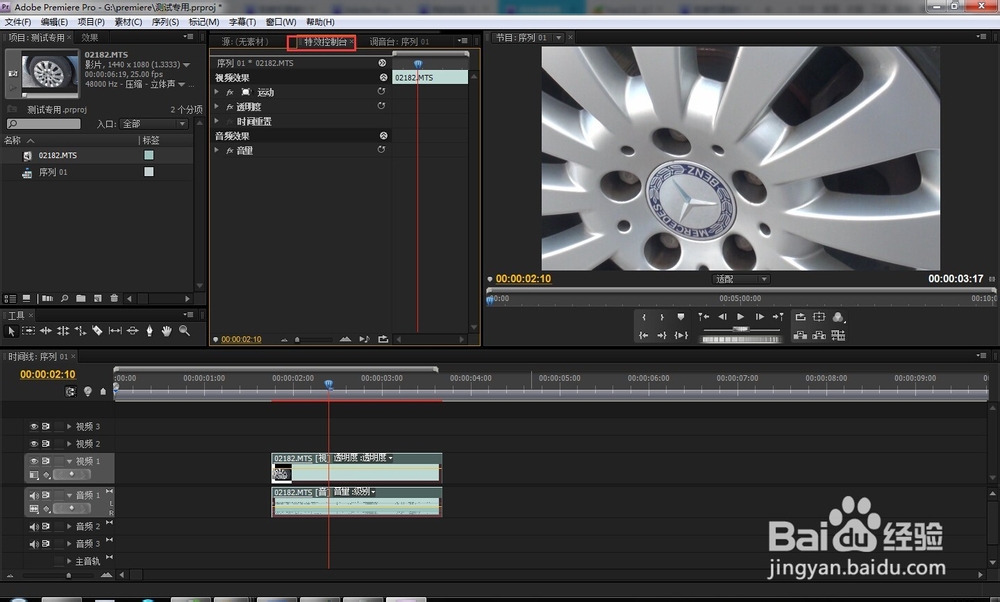This screenshot has width=1000, height=602.
Task: Expand Opacity effect properties
Action: pyautogui.click(x=217, y=106)
